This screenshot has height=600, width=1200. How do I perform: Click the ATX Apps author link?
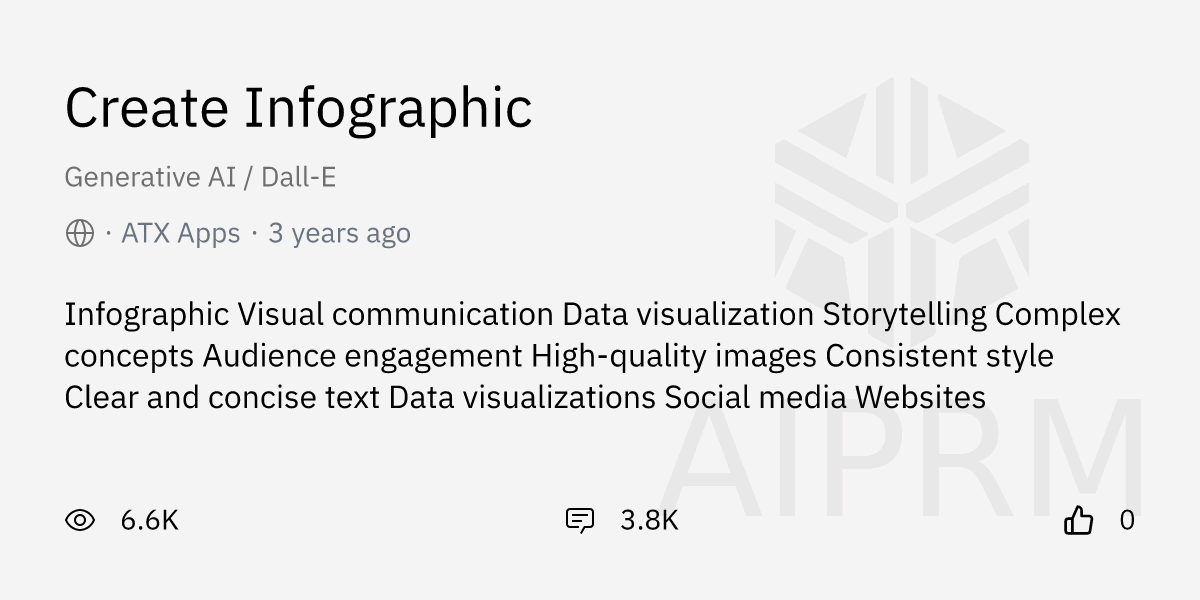pos(180,232)
